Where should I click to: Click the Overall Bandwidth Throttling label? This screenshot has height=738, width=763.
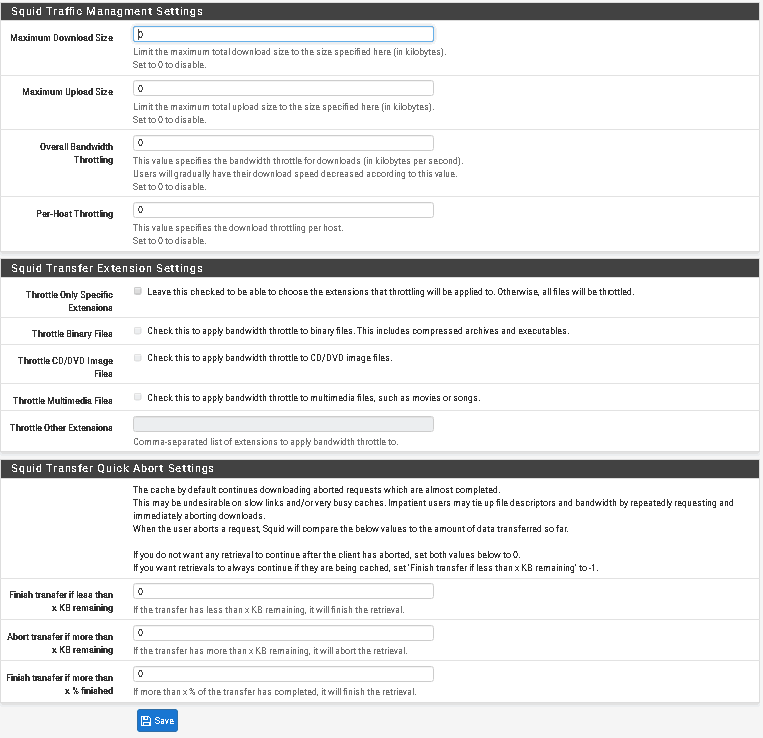(76, 153)
